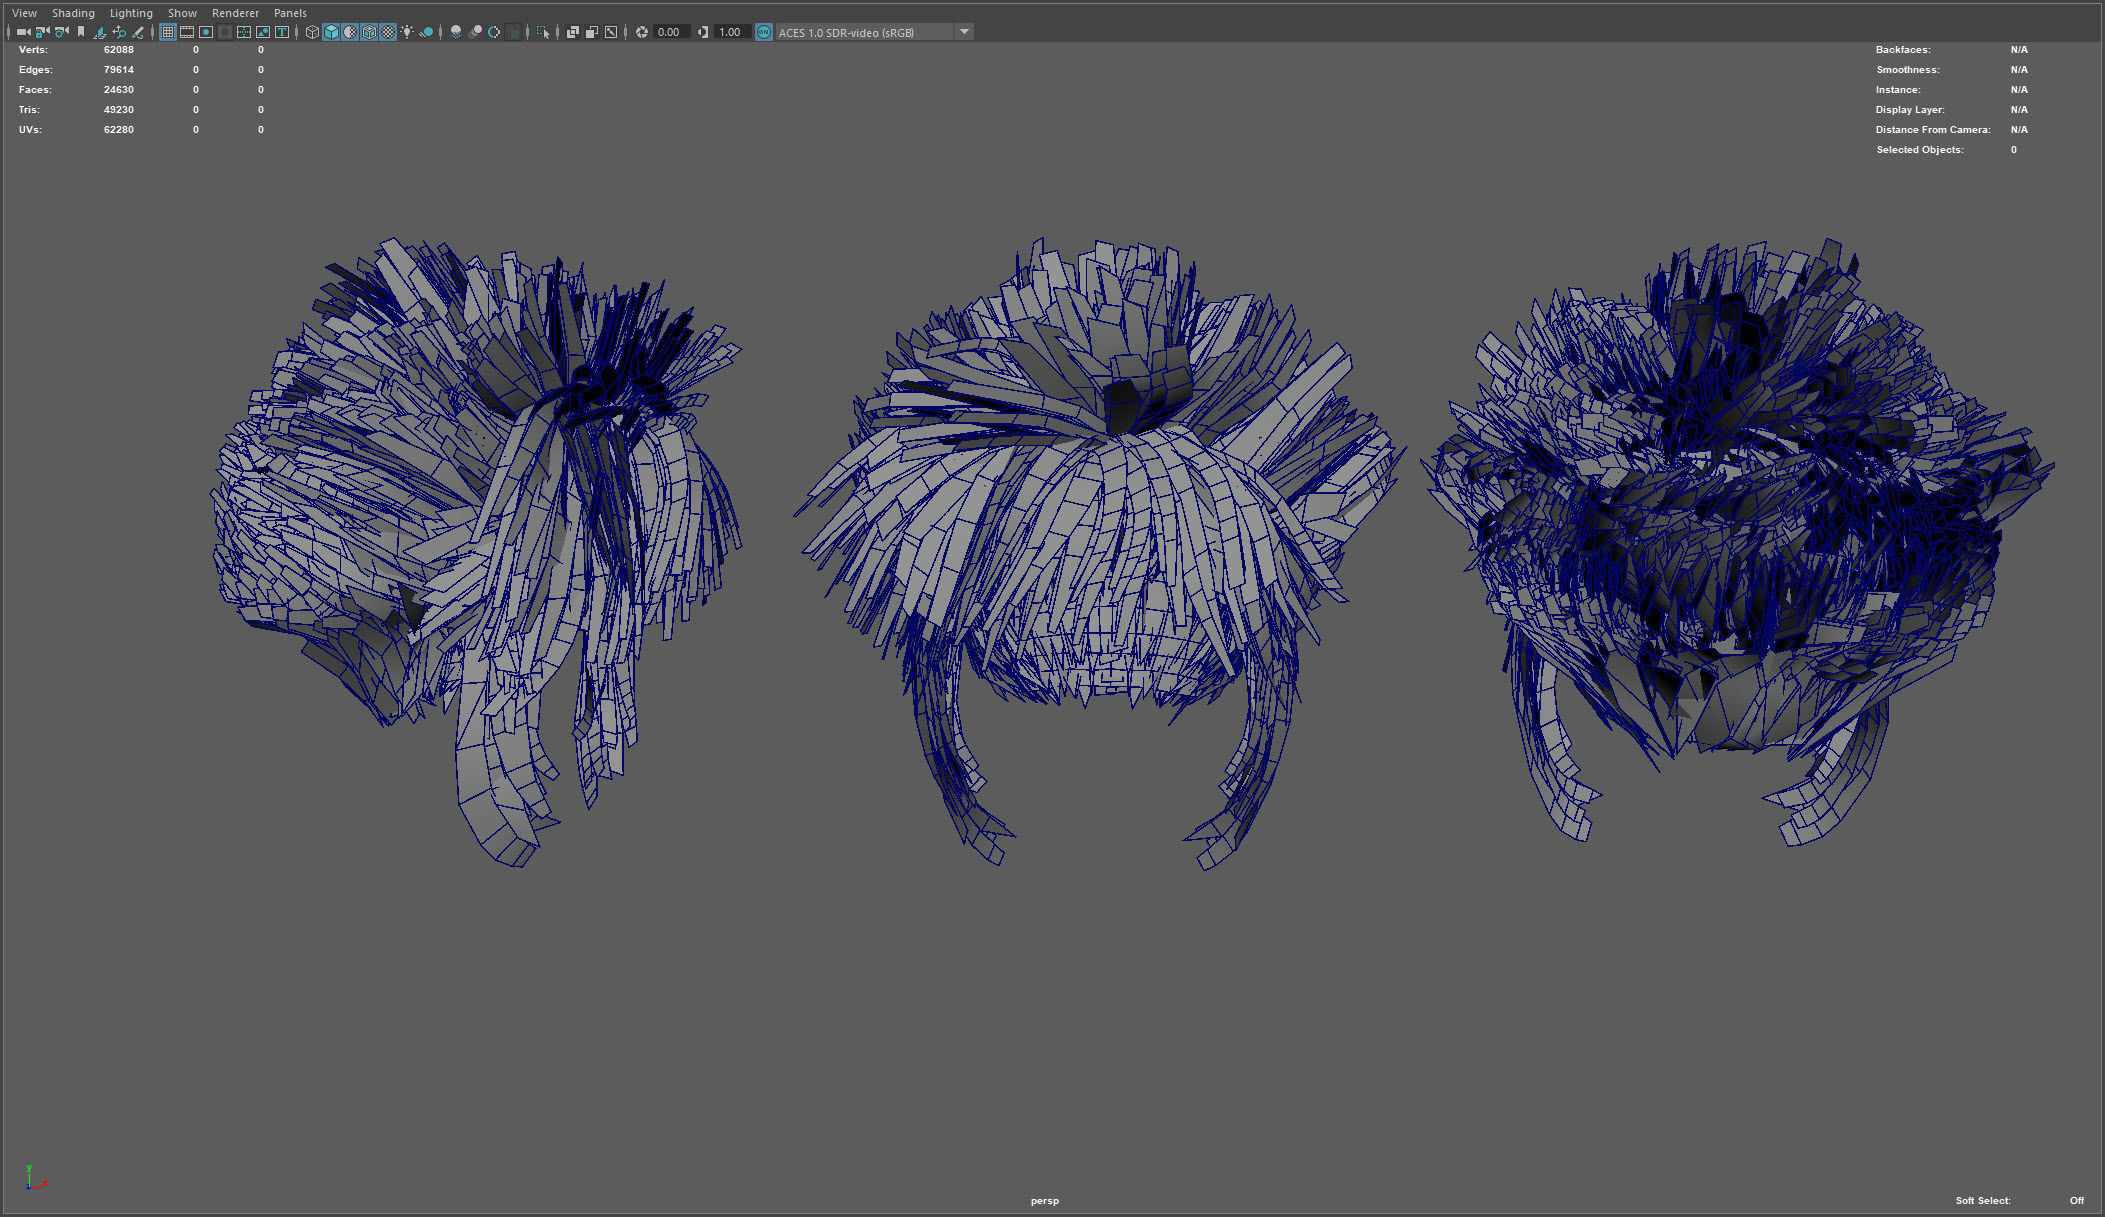Toggle Use Default Material icon

pos(350,32)
